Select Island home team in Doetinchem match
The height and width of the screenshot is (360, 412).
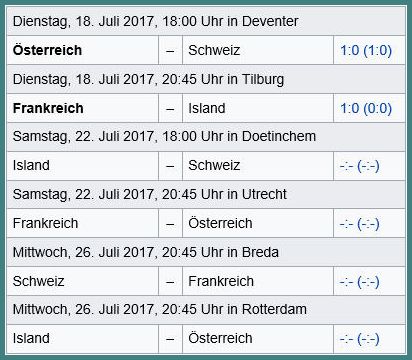point(83,166)
